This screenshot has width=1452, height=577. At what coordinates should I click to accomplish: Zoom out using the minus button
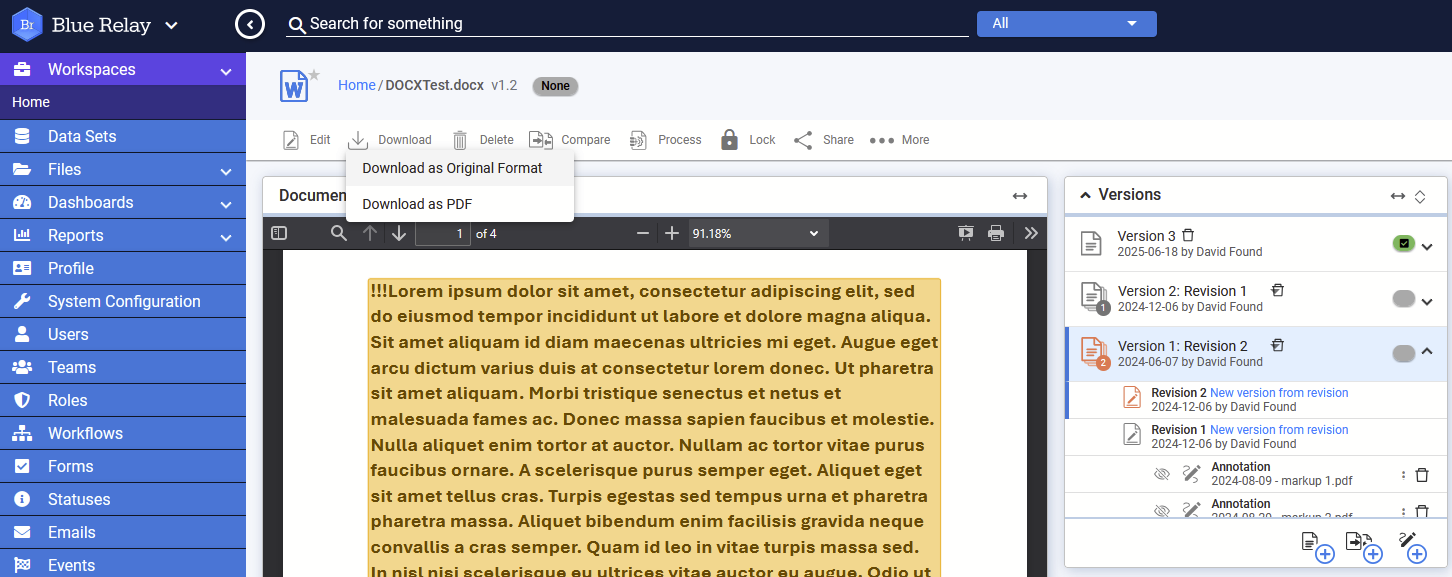coord(643,233)
